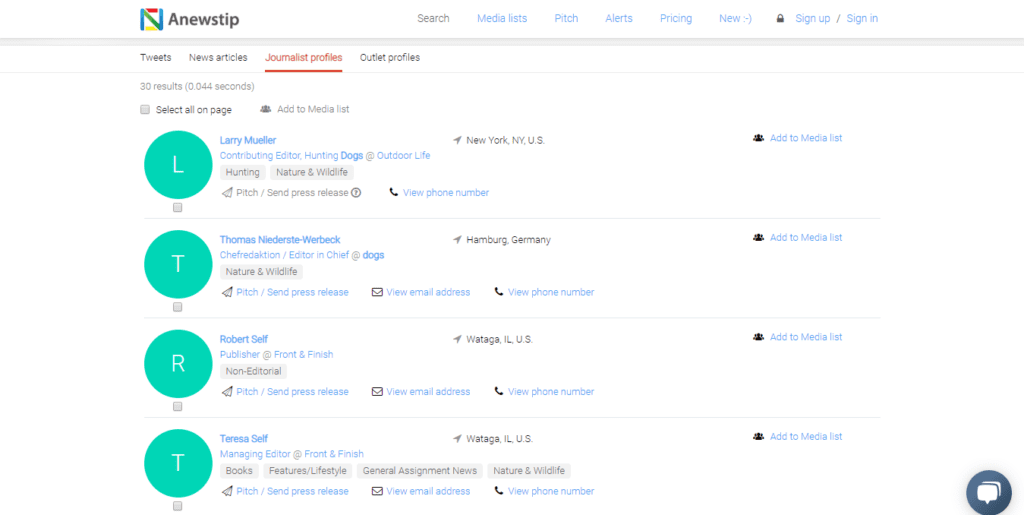Click the media list people icon in Robert Self's row
The image size is (1024, 515).
758,337
